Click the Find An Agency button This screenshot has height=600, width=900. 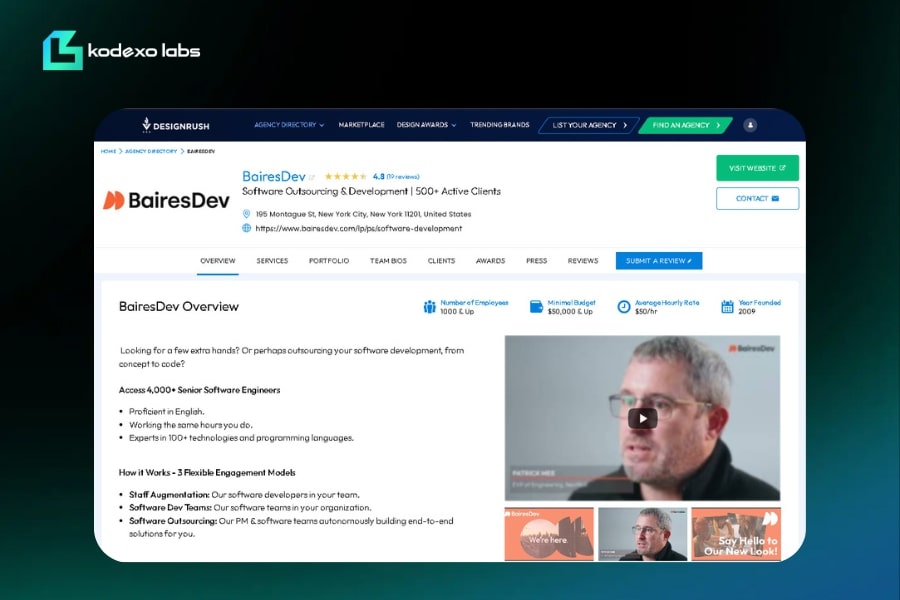685,125
